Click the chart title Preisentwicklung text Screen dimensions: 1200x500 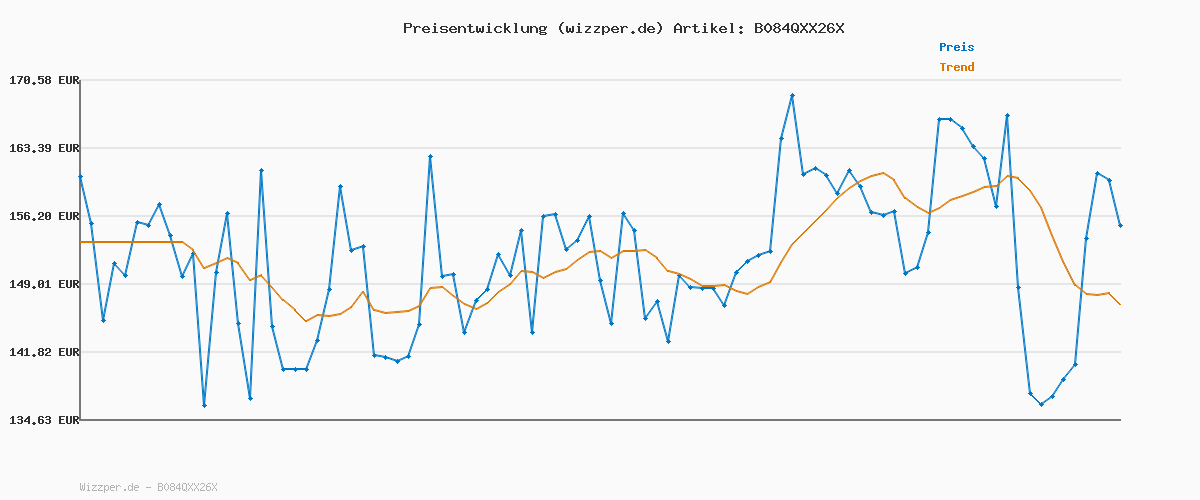pos(473,28)
